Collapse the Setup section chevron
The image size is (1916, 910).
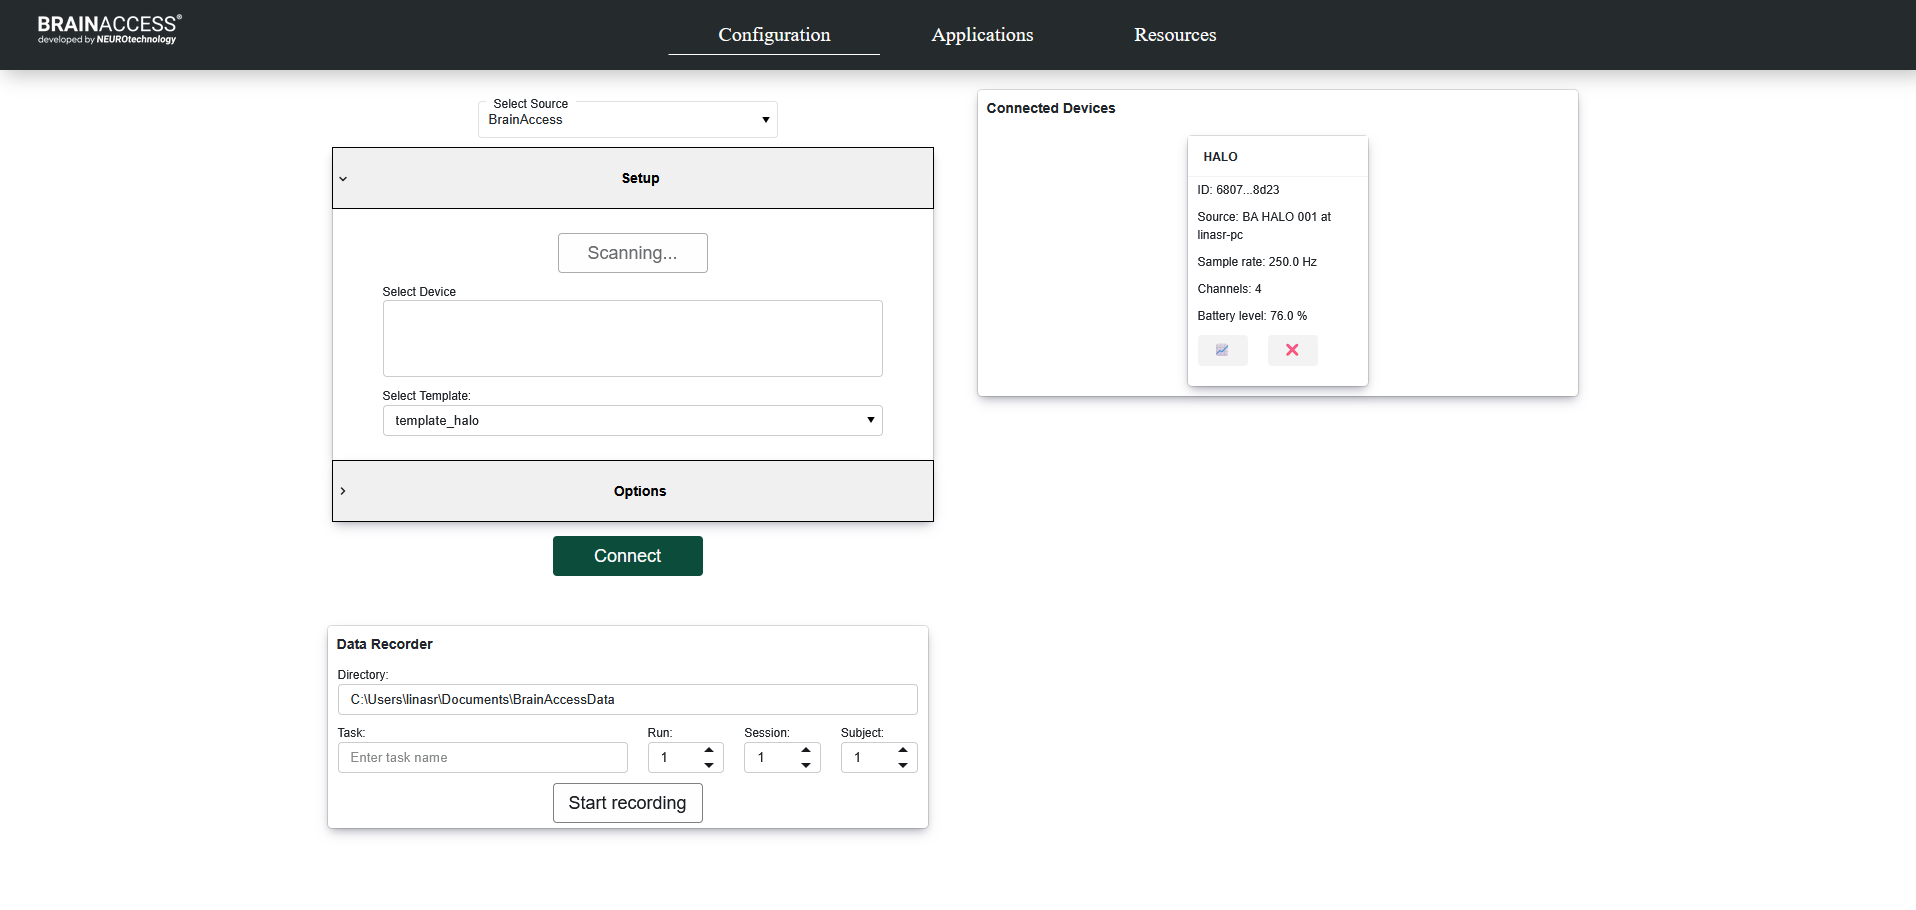pyautogui.click(x=343, y=179)
